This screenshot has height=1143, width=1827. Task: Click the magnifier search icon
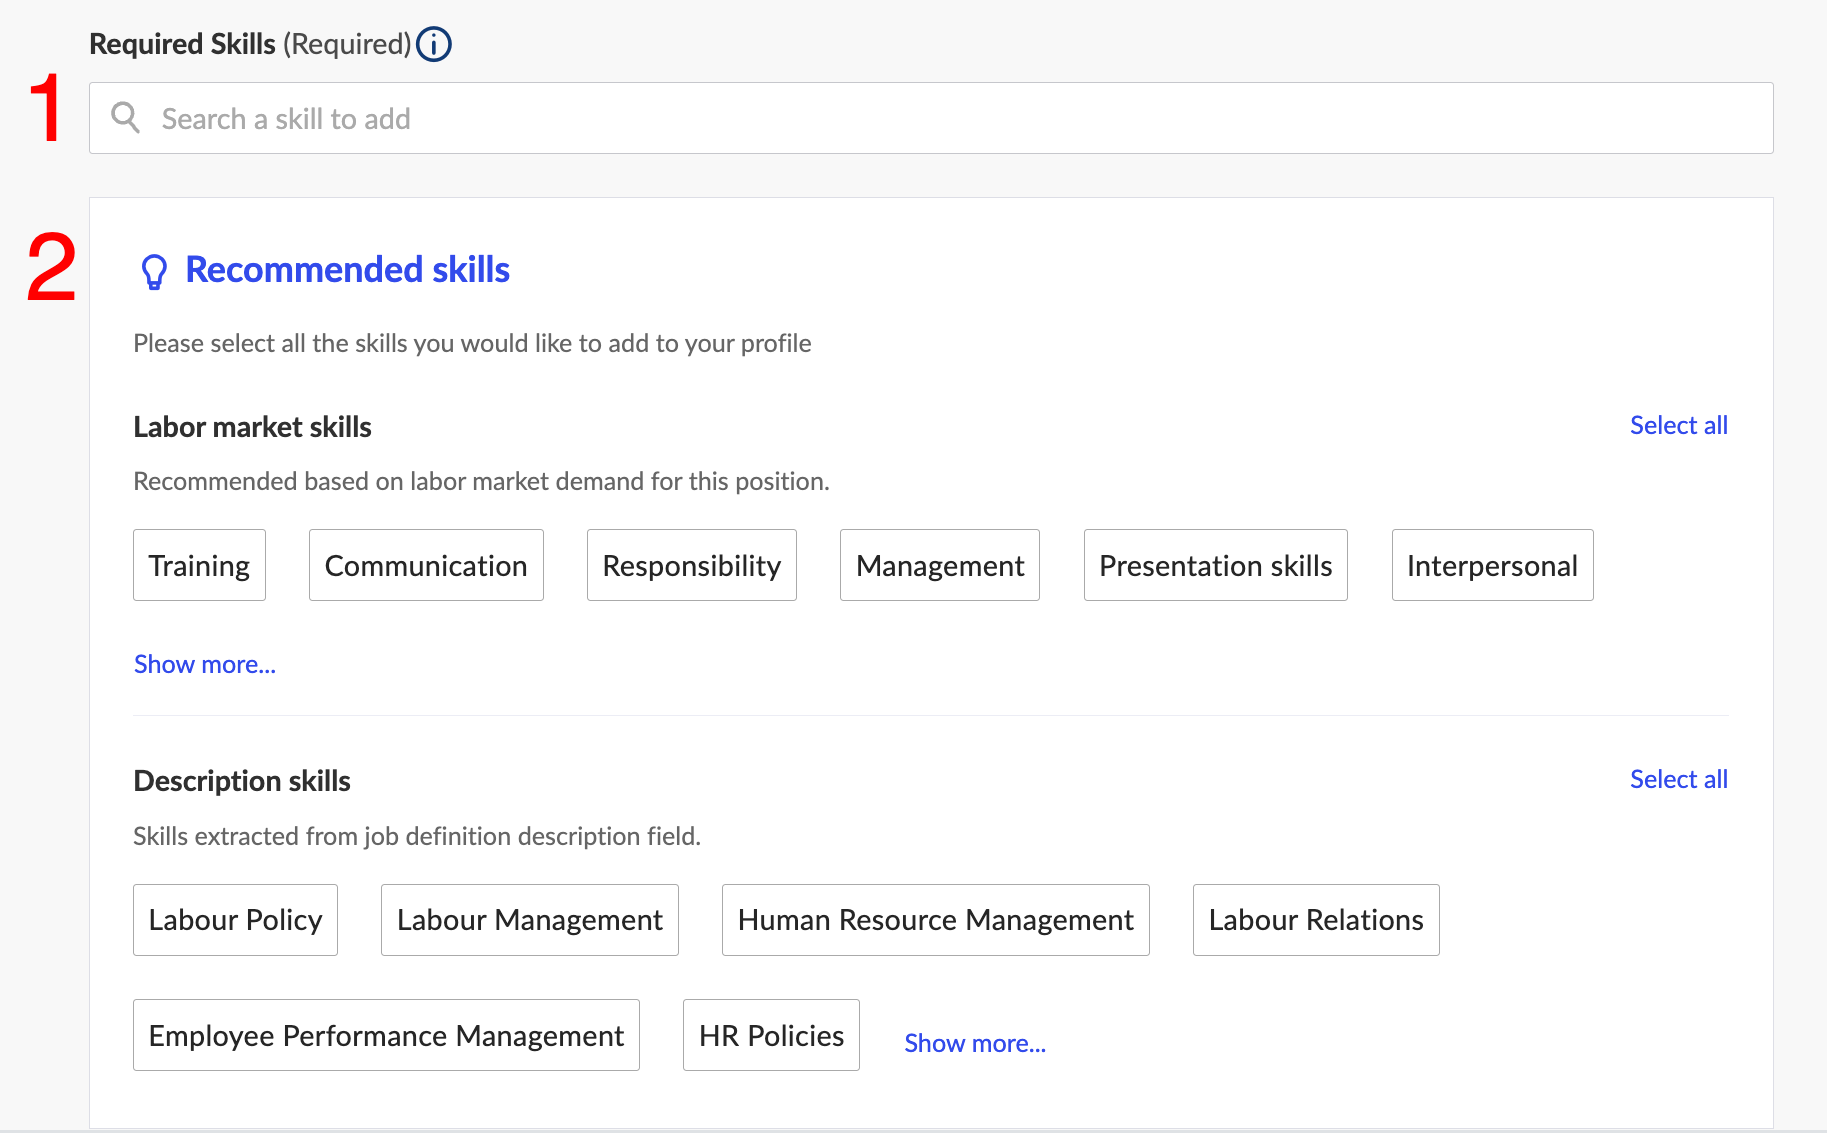[125, 118]
